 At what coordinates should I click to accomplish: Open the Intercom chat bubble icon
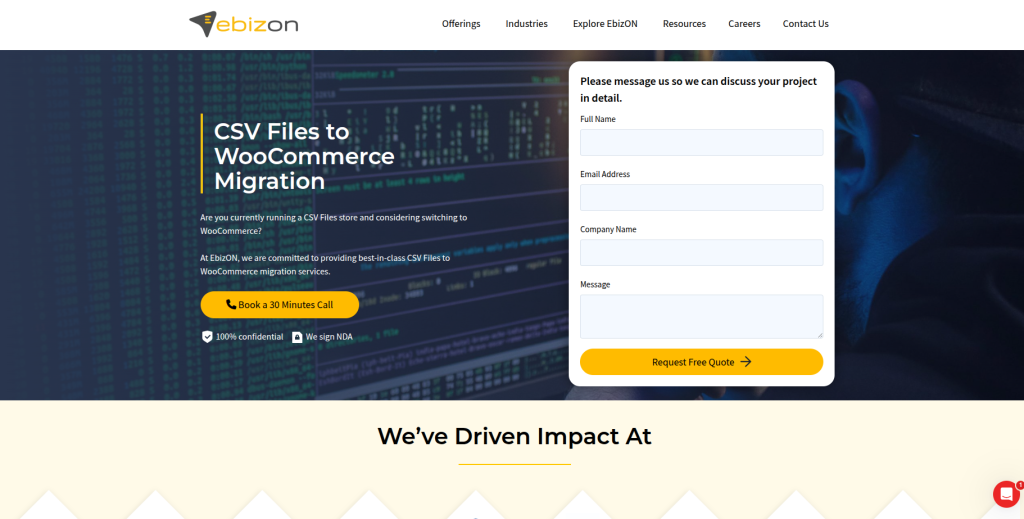[x=1006, y=494]
